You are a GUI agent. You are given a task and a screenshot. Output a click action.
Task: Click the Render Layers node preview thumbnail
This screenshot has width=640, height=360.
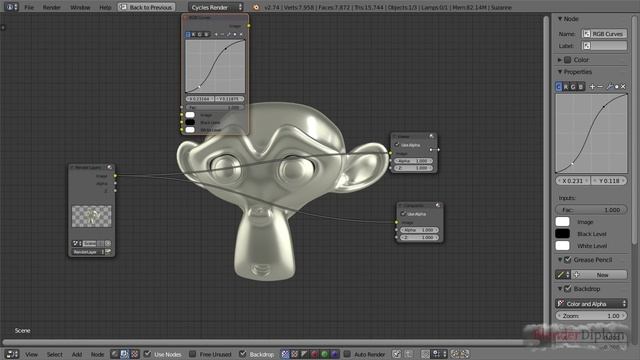(91, 216)
